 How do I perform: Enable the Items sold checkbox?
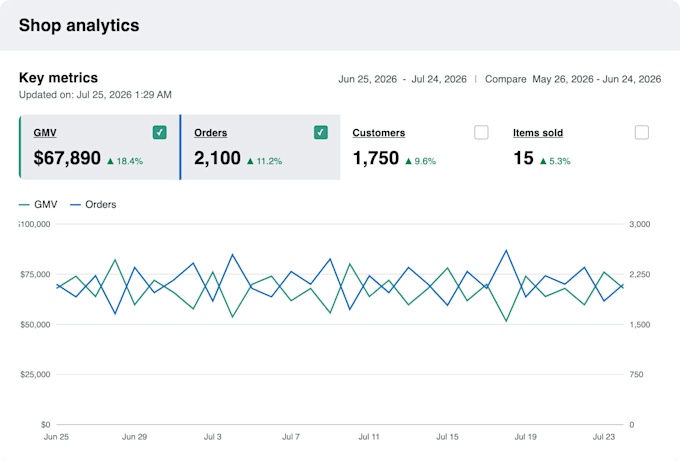tap(641, 132)
